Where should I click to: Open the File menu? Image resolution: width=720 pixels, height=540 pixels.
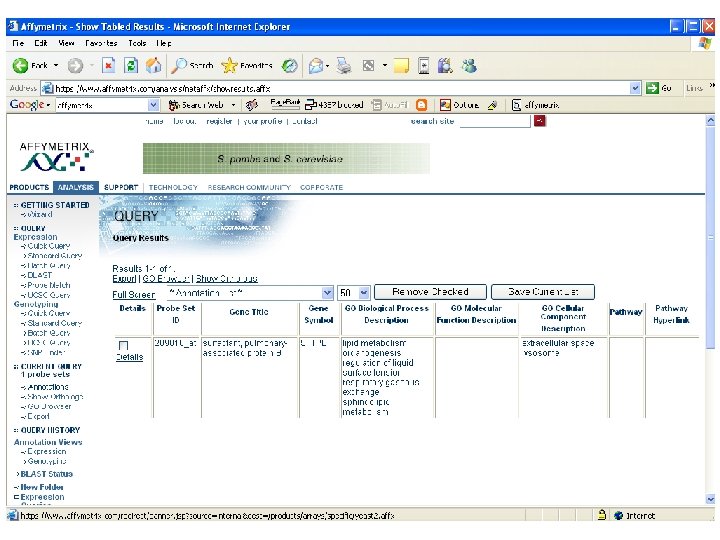tap(18, 43)
